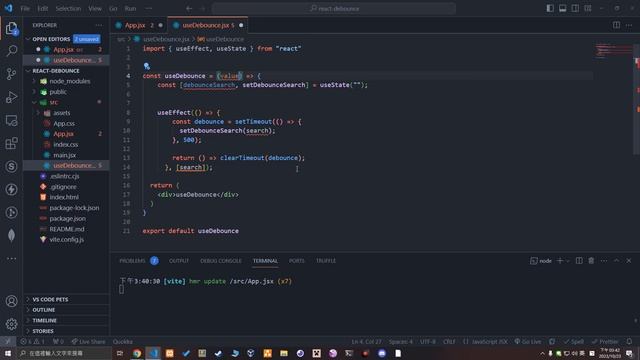Expand the STORIES section
The height and width of the screenshot is (360, 640).
point(43,331)
